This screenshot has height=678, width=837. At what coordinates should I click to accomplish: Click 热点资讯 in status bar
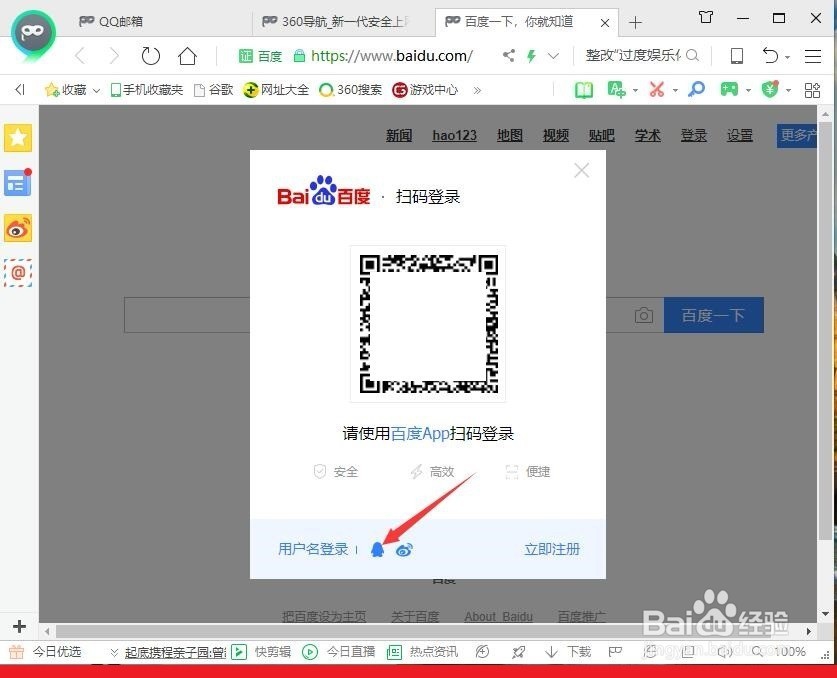coord(422,651)
